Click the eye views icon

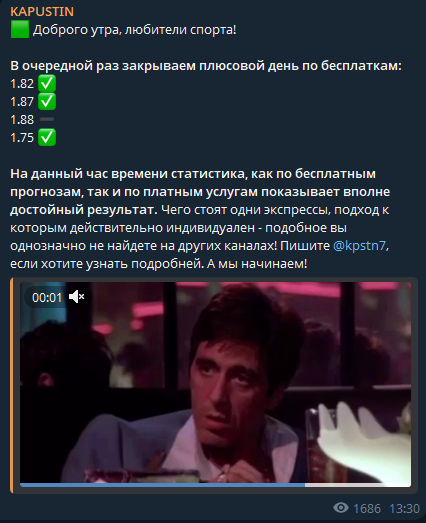[341, 508]
